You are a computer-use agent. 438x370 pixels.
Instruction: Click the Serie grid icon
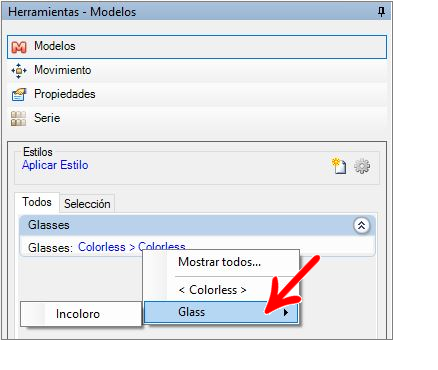(18, 119)
